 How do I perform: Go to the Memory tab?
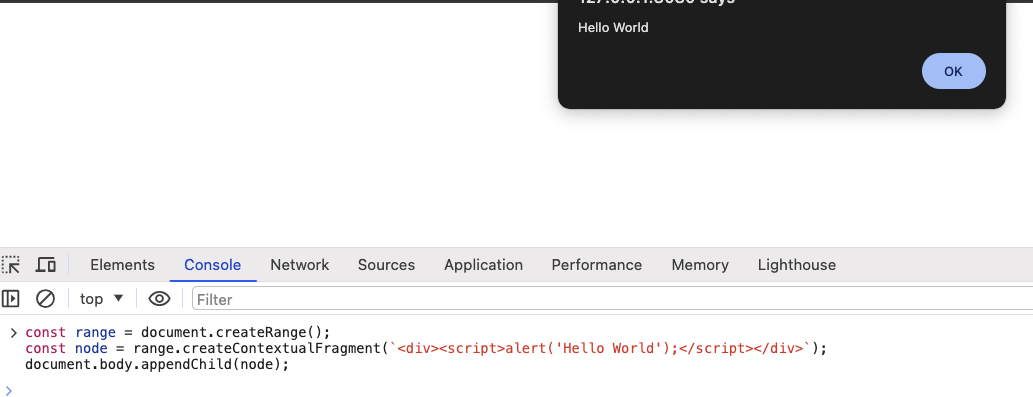pyautogui.click(x=700, y=265)
